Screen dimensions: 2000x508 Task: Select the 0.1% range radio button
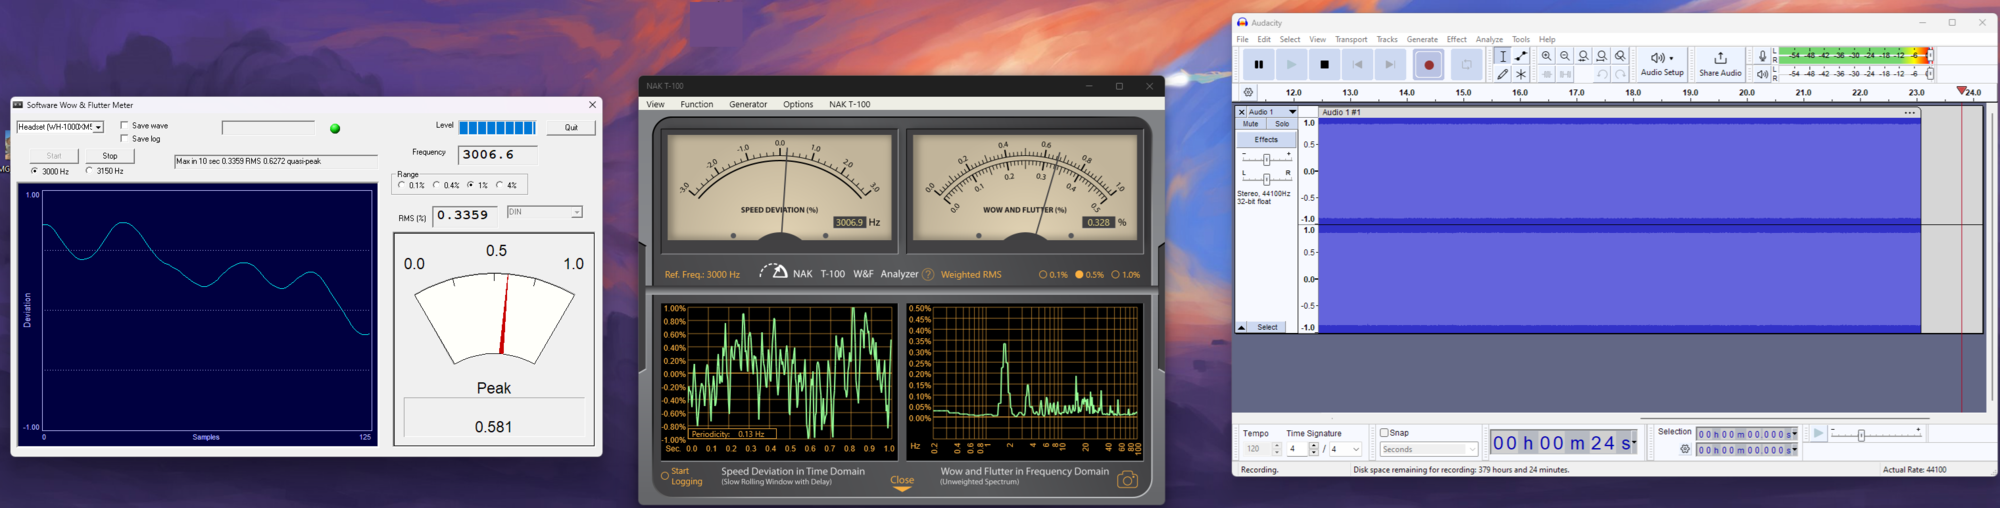pyautogui.click(x=401, y=185)
